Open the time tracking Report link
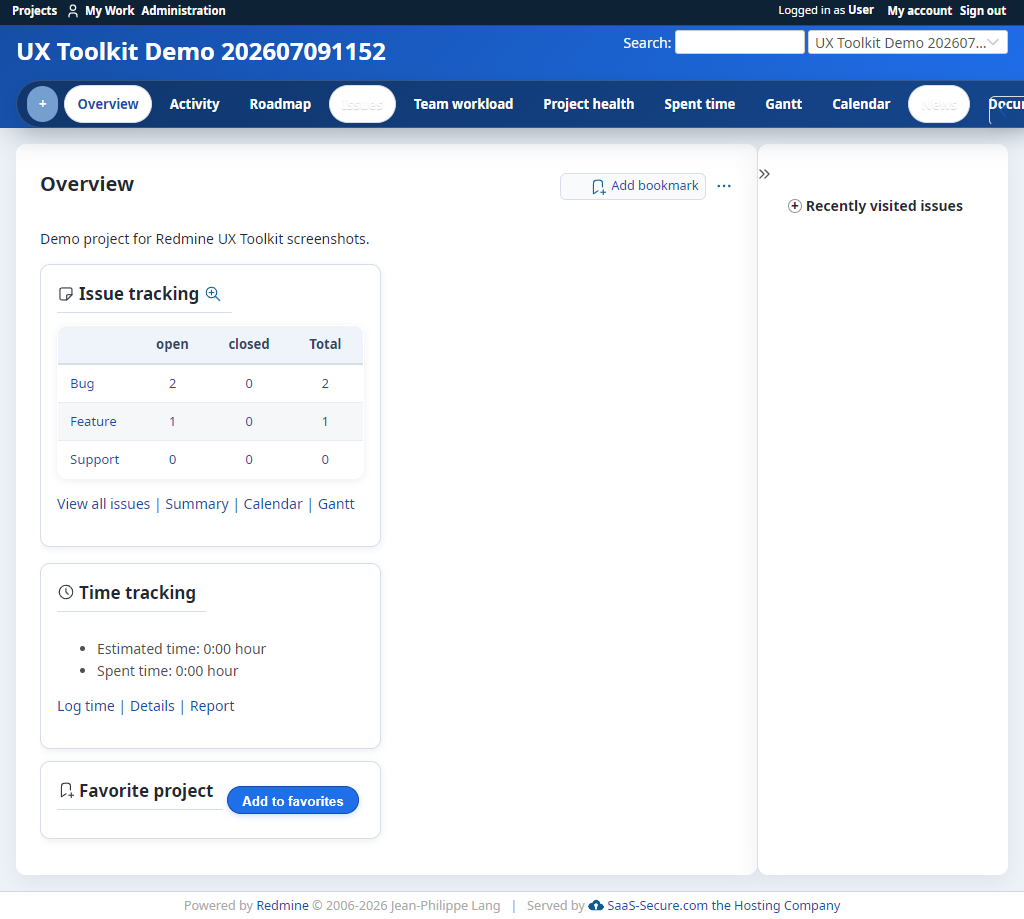This screenshot has width=1024, height=919. click(212, 706)
